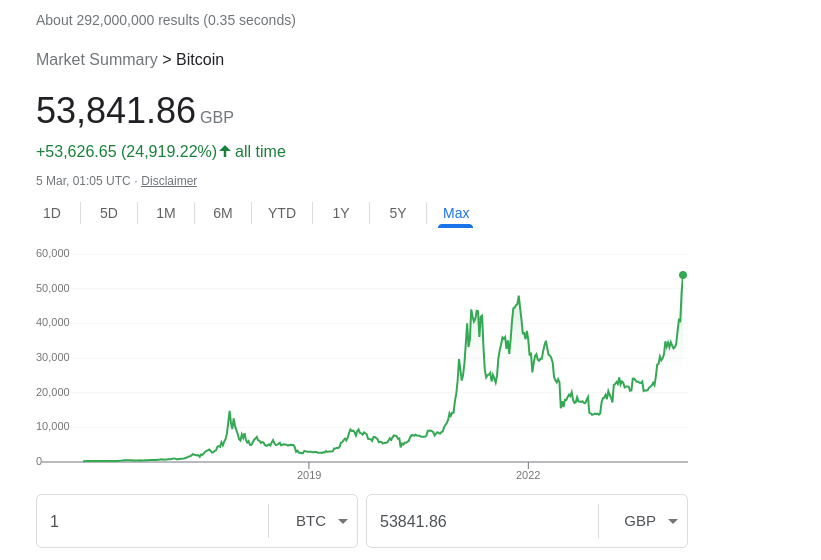Screen dimensions: 821x560
Task: Switch to the 5D chart range
Action: [x=109, y=214]
